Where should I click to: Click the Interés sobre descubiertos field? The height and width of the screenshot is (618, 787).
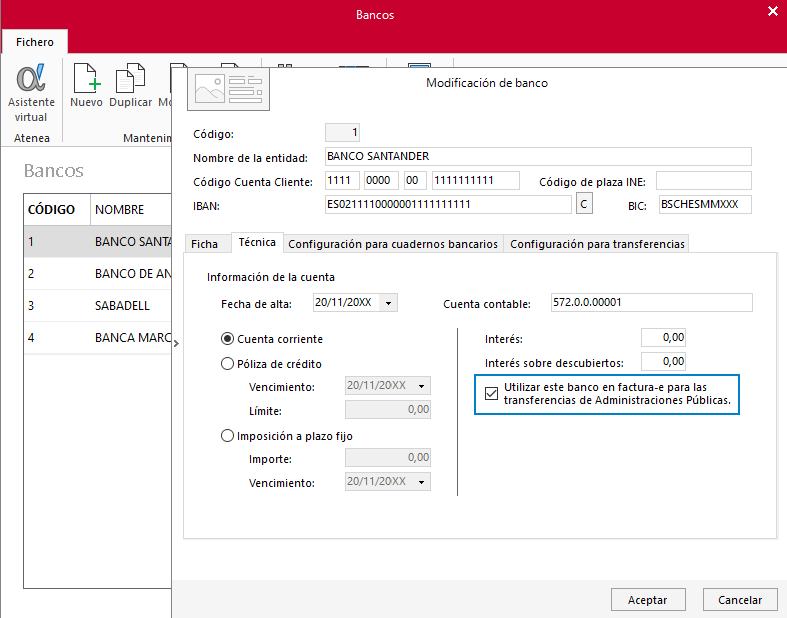(663, 361)
